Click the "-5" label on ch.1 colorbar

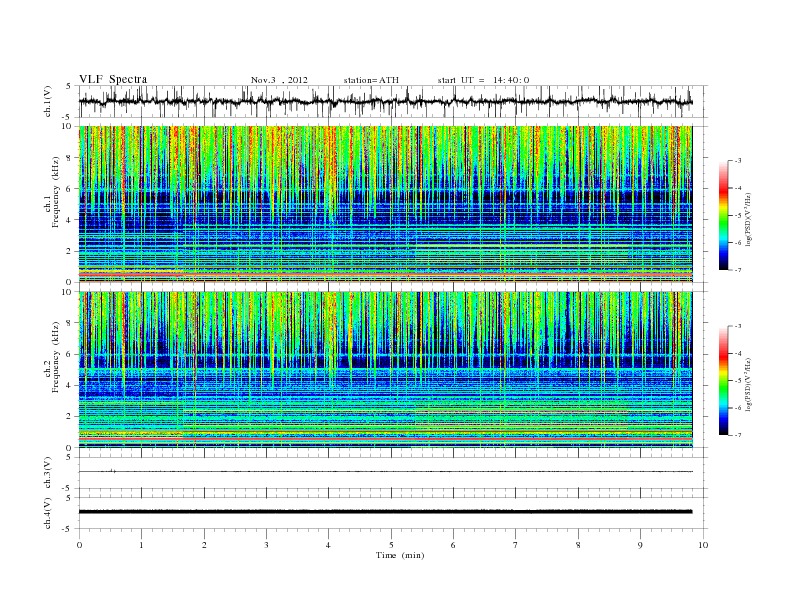738,216
